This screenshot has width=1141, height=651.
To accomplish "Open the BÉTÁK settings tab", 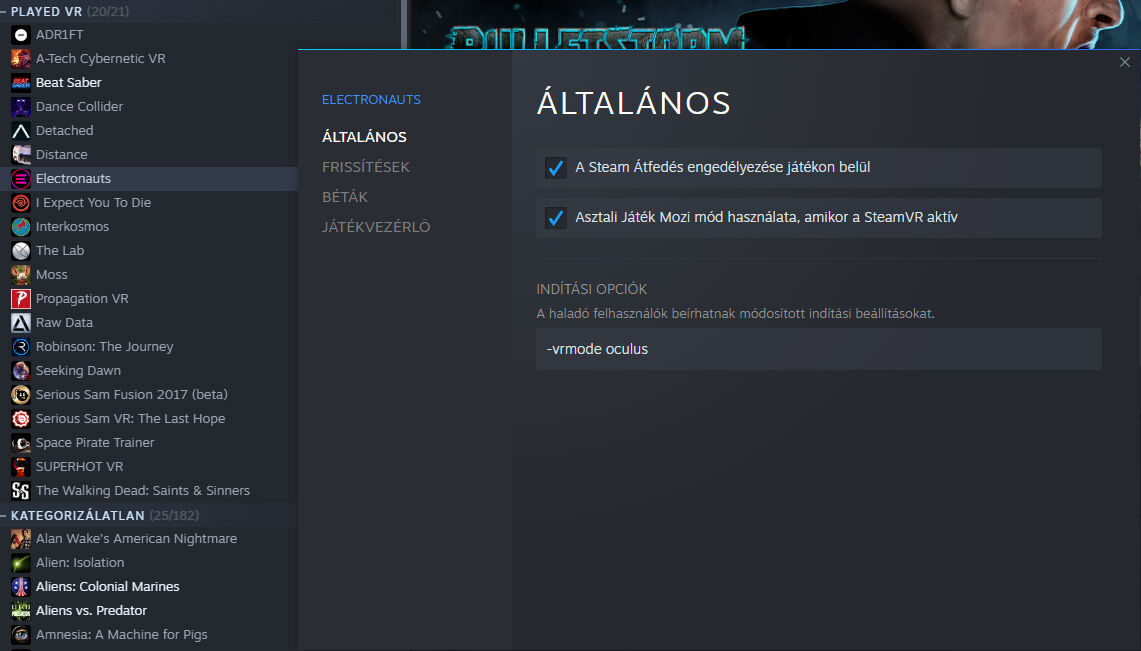I will (x=345, y=196).
